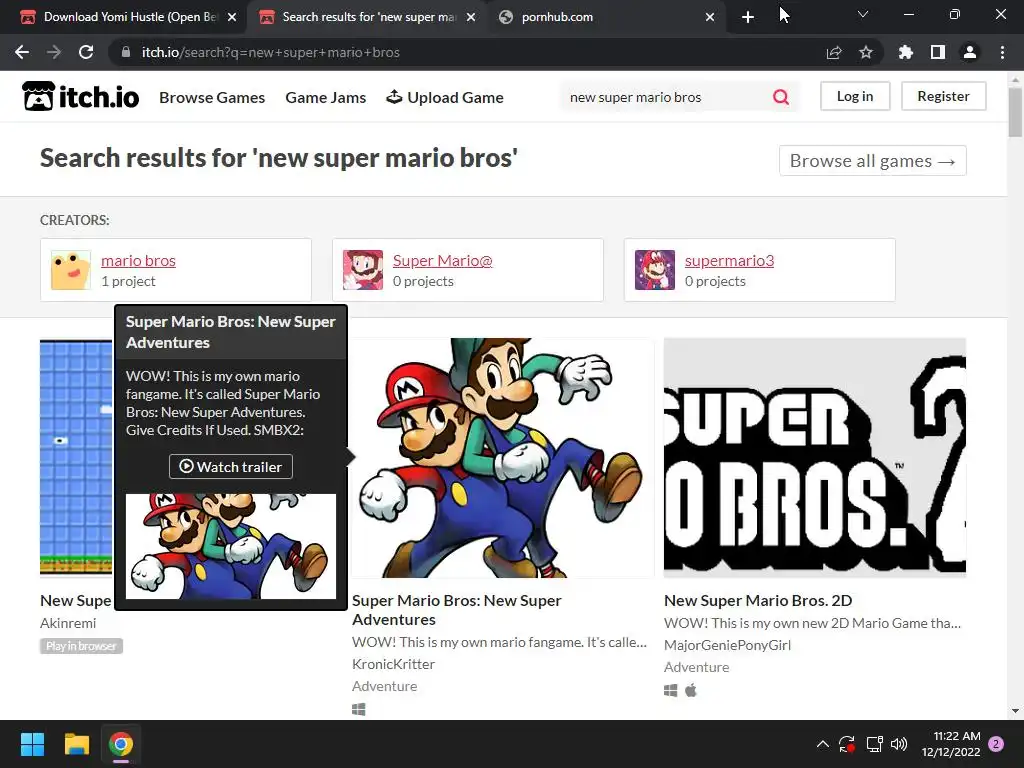Click the mario bros creator avatar
1024x768 pixels.
pos(71,270)
